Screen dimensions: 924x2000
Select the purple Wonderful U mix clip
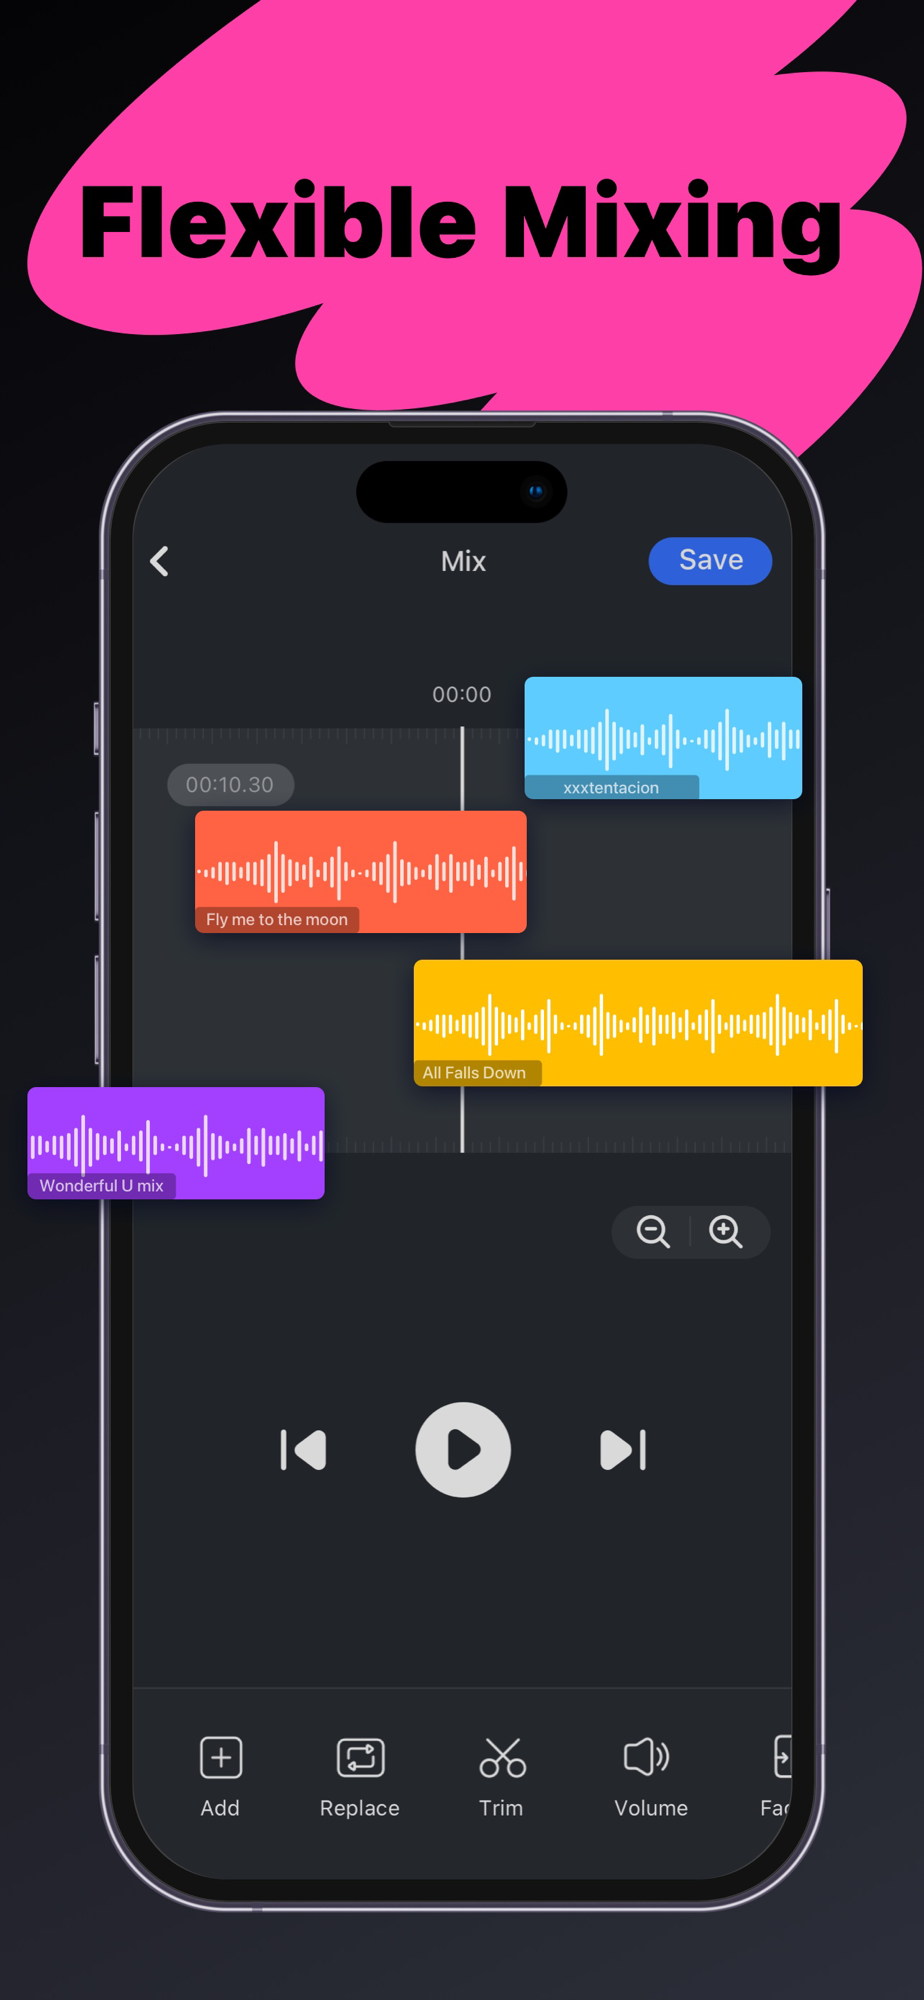(x=176, y=1143)
